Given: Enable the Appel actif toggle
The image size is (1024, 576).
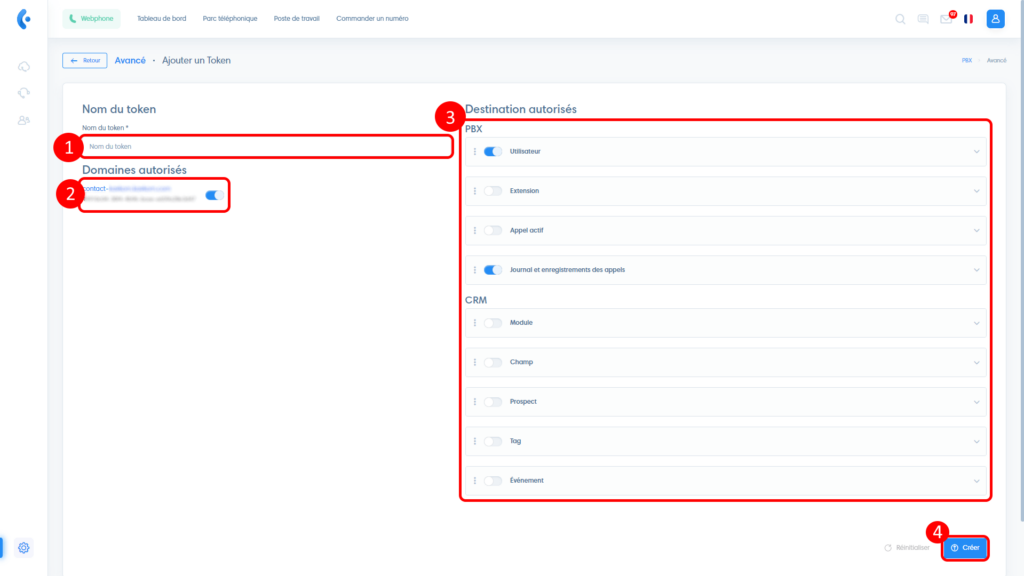Looking at the screenshot, I should click(493, 230).
